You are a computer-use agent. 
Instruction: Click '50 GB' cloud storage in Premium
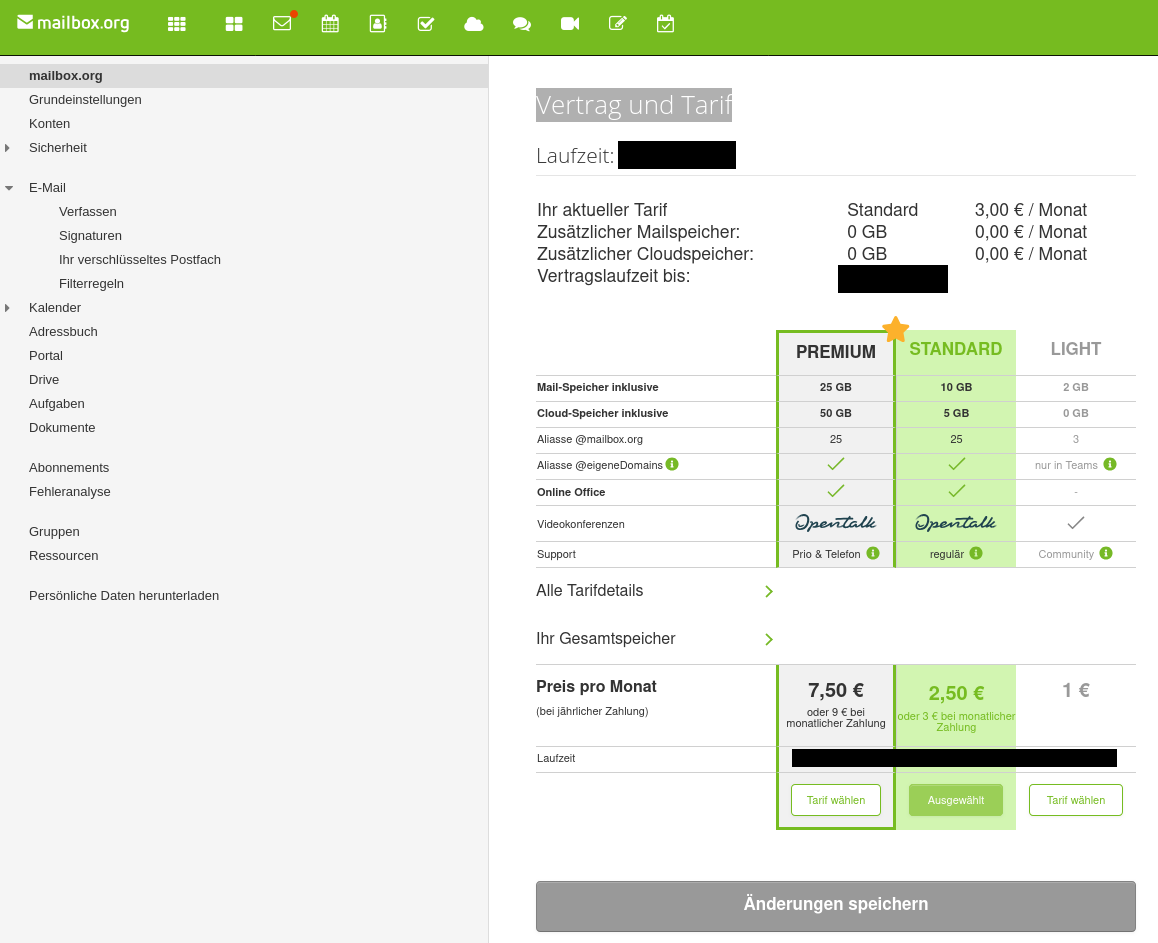[835, 413]
